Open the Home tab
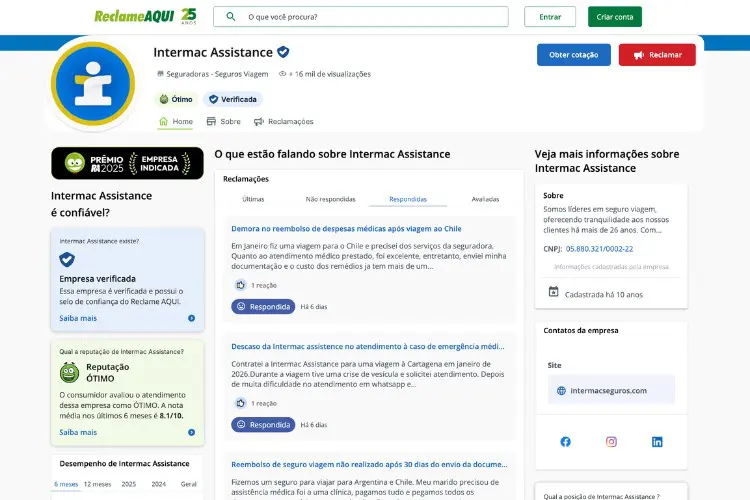Viewport: 750px width, 500px height. 176,122
